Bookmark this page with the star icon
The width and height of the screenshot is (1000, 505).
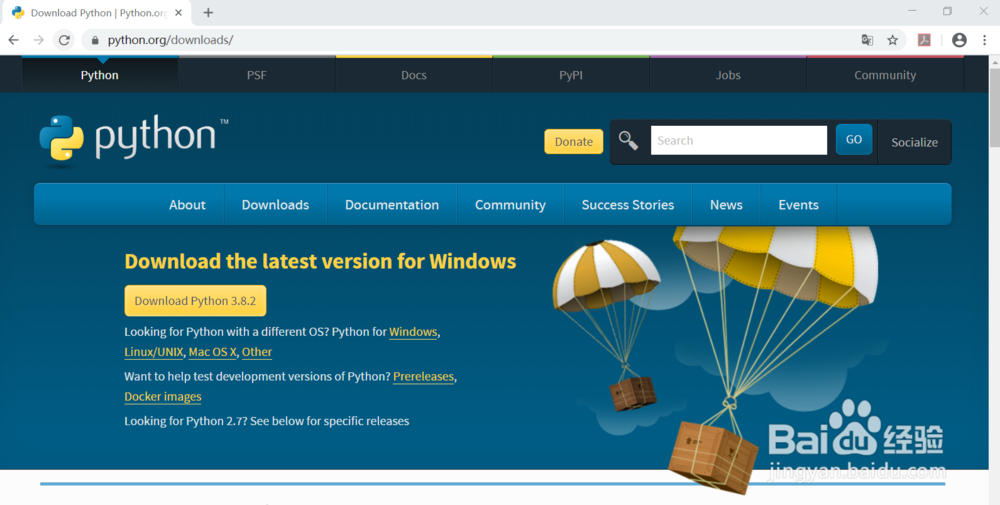pos(893,40)
